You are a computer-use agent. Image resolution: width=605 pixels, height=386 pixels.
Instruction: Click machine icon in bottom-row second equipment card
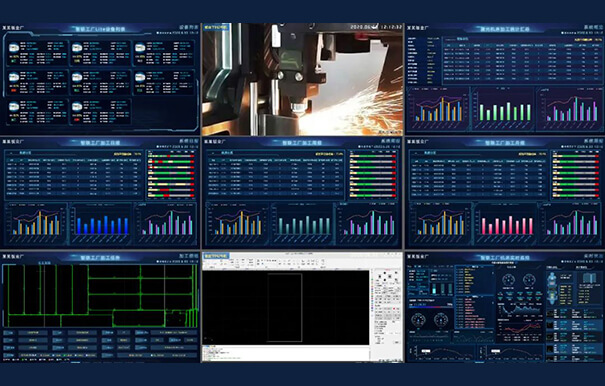point(77,107)
